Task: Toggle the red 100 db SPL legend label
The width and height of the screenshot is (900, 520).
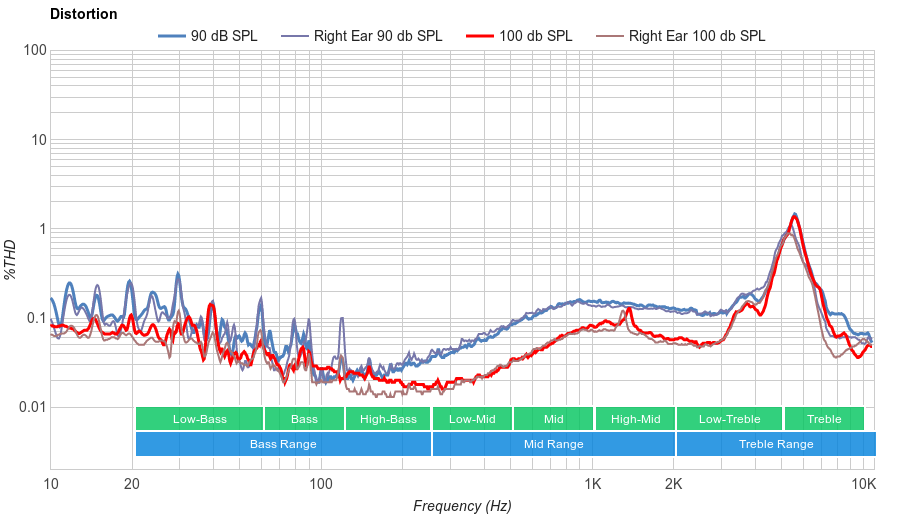Action: 535,36
